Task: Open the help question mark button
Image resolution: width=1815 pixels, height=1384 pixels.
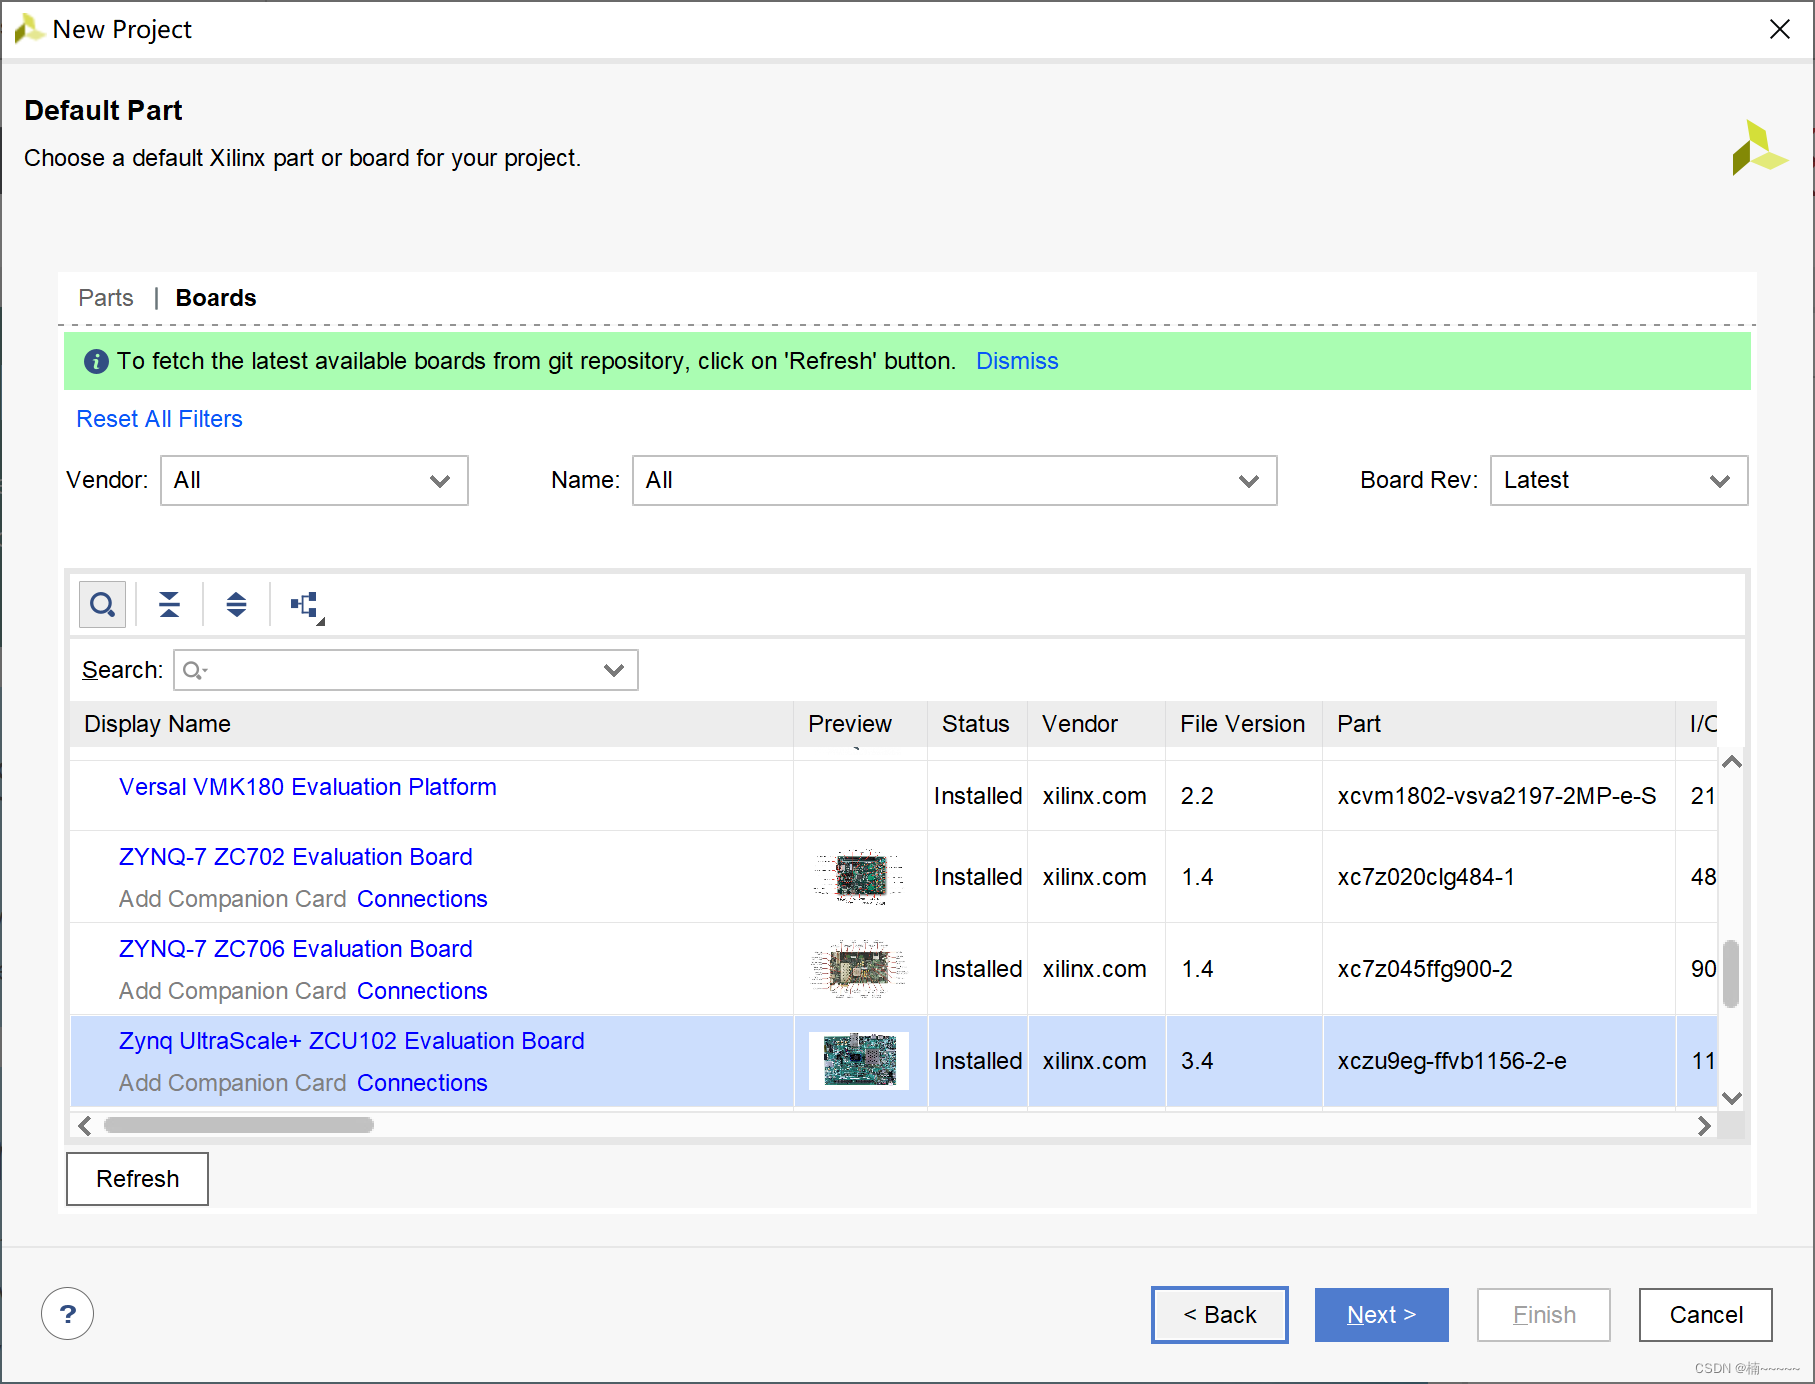Action: point(68,1314)
